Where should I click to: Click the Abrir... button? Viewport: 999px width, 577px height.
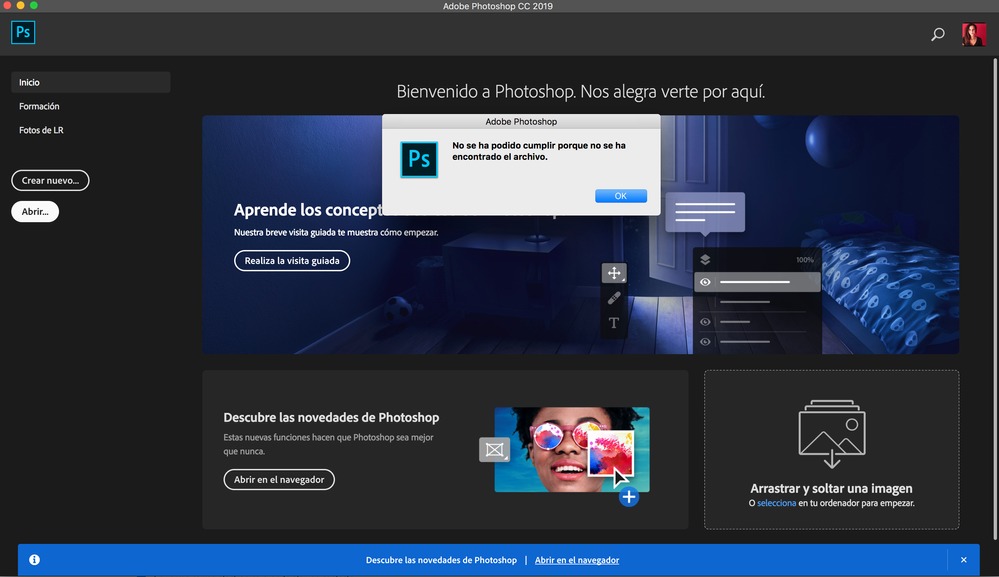(x=35, y=211)
